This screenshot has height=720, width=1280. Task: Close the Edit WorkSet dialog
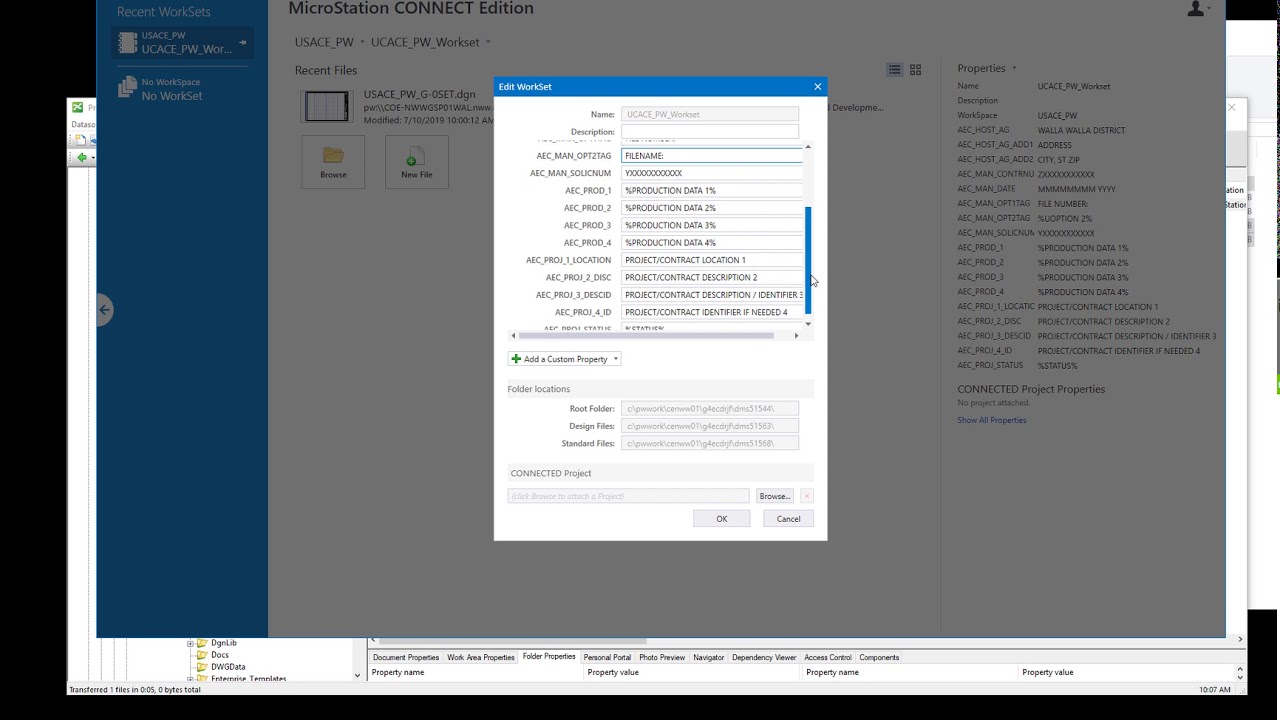coord(817,86)
